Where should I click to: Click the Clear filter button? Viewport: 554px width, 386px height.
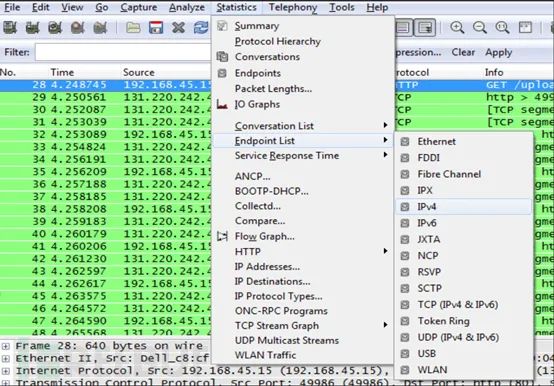coord(463,52)
